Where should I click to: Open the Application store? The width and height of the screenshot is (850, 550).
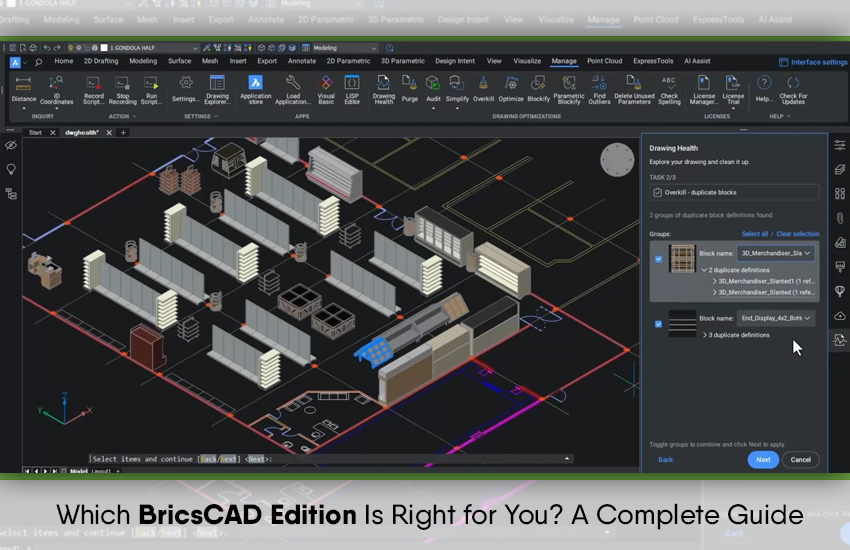[255, 90]
